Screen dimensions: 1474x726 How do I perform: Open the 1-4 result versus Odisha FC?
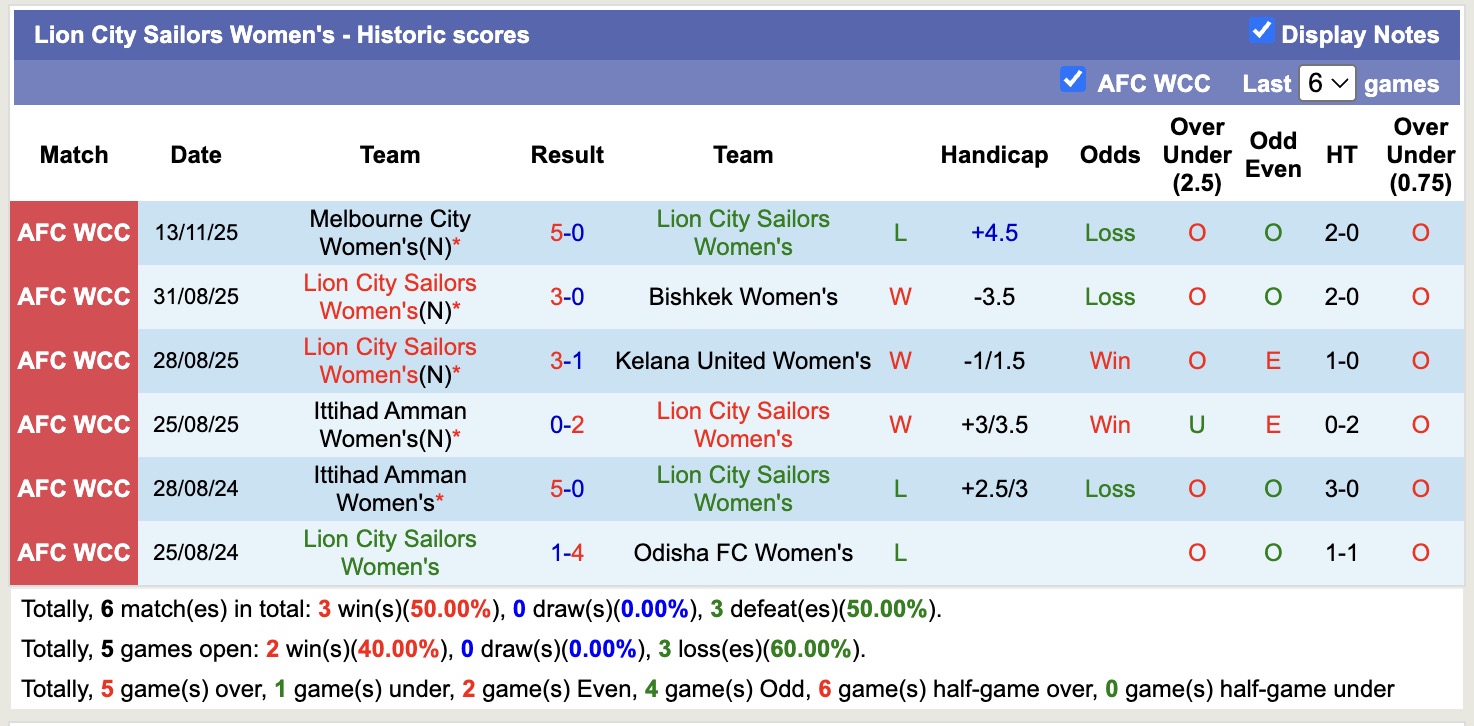coord(567,553)
